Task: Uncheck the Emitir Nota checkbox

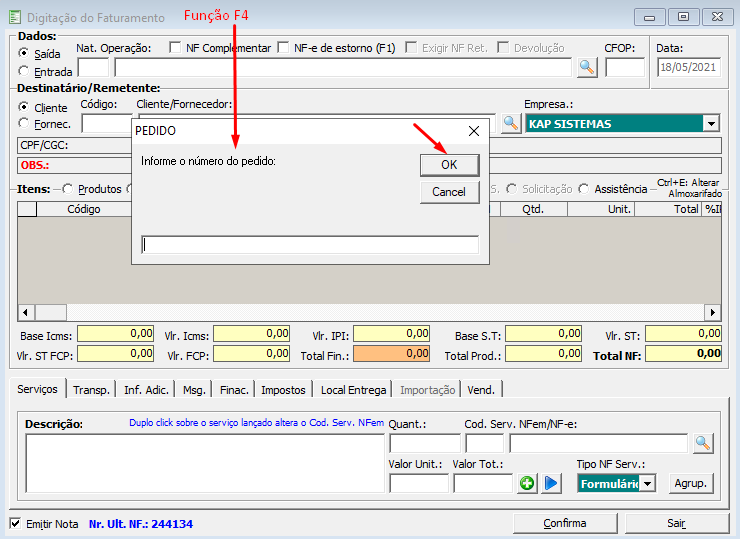Action: point(15,523)
